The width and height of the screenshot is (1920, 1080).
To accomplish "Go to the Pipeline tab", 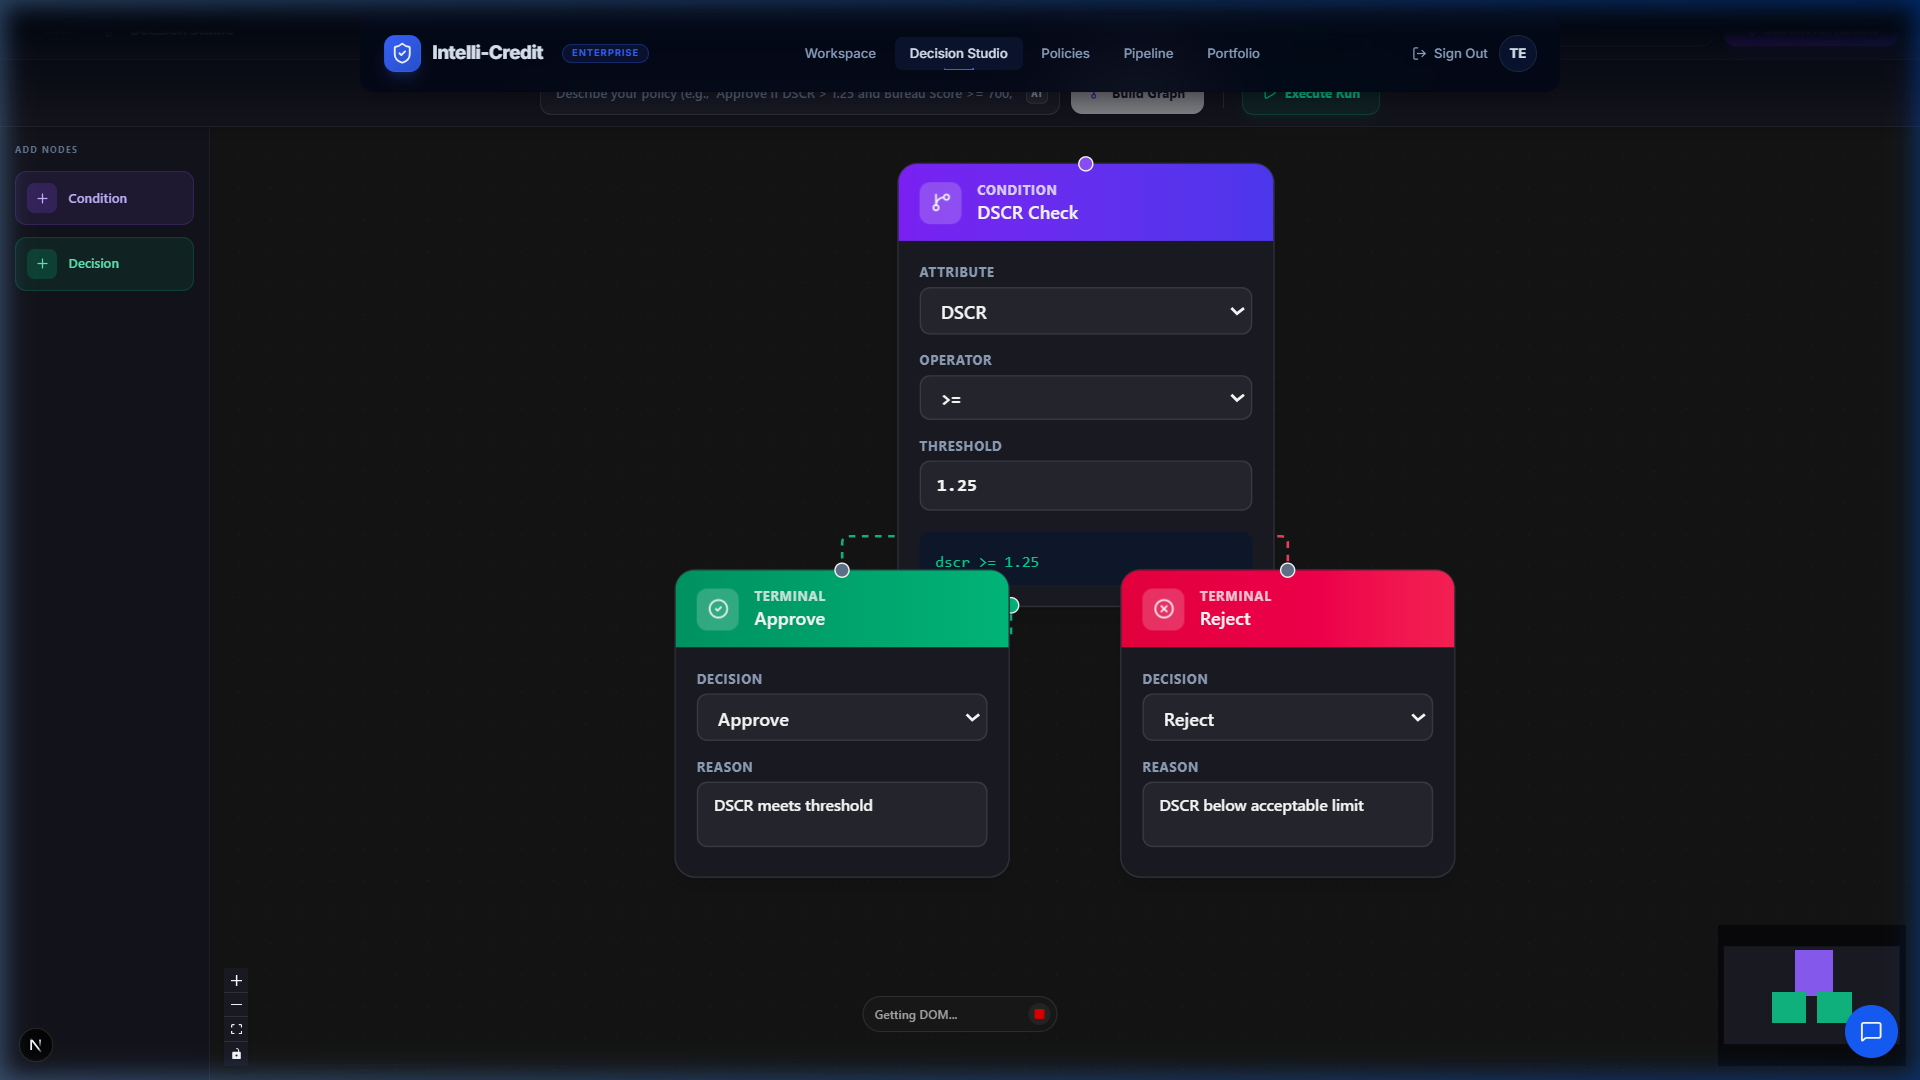I will pyautogui.click(x=1147, y=53).
